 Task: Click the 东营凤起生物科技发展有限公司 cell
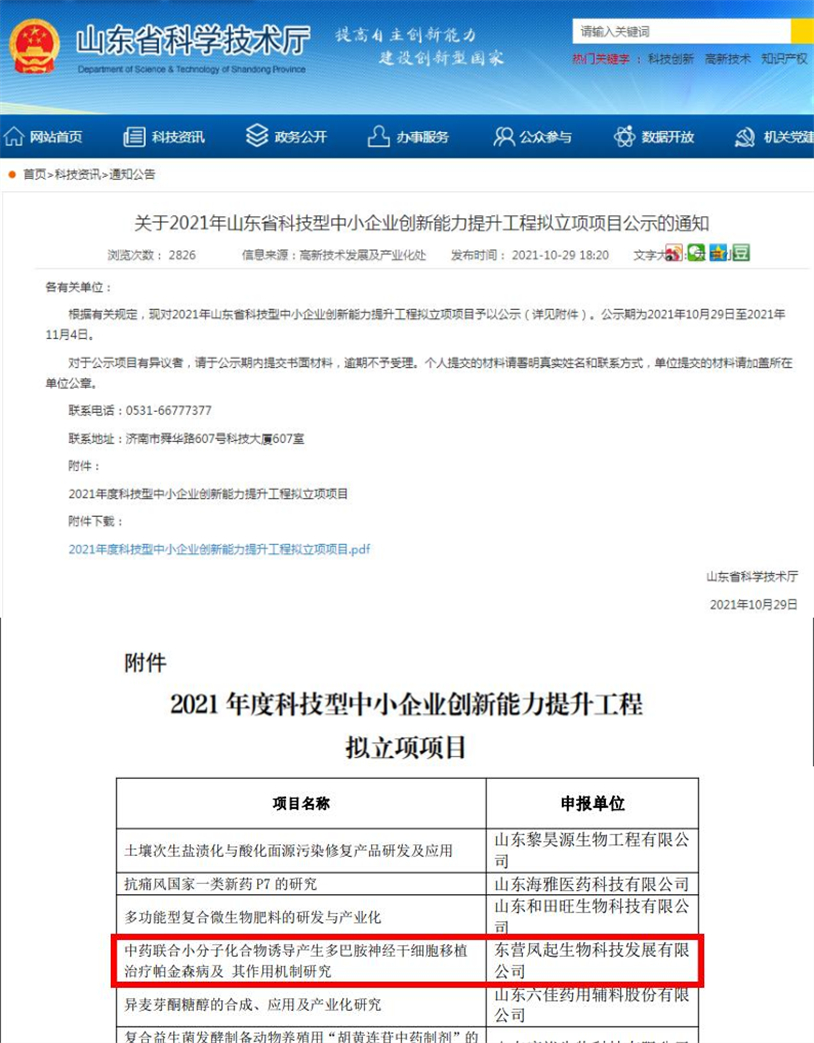[593, 961]
